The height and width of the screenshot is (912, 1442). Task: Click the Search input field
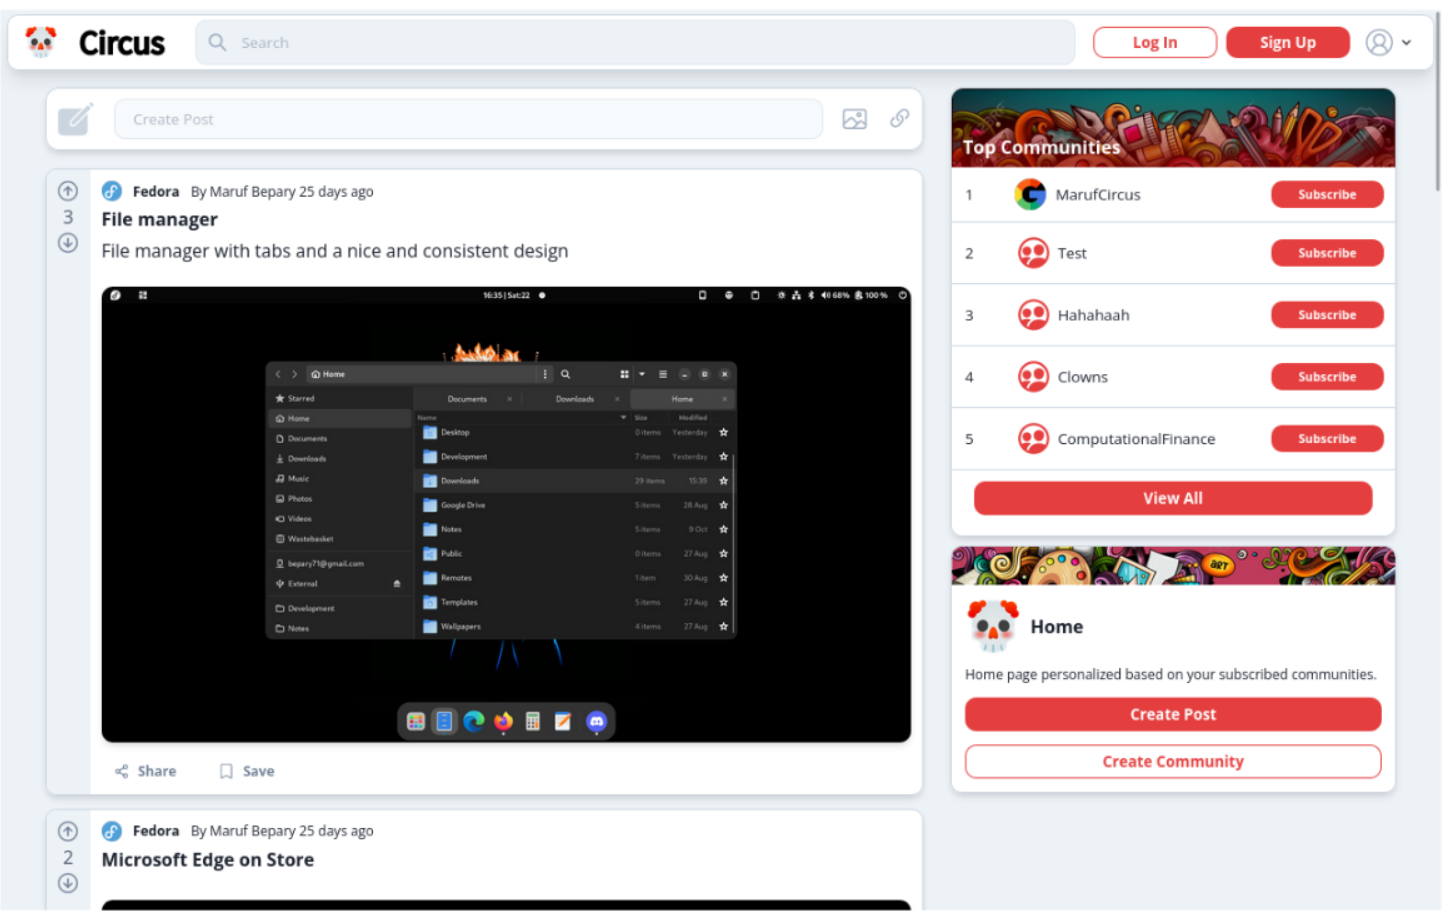click(x=640, y=43)
